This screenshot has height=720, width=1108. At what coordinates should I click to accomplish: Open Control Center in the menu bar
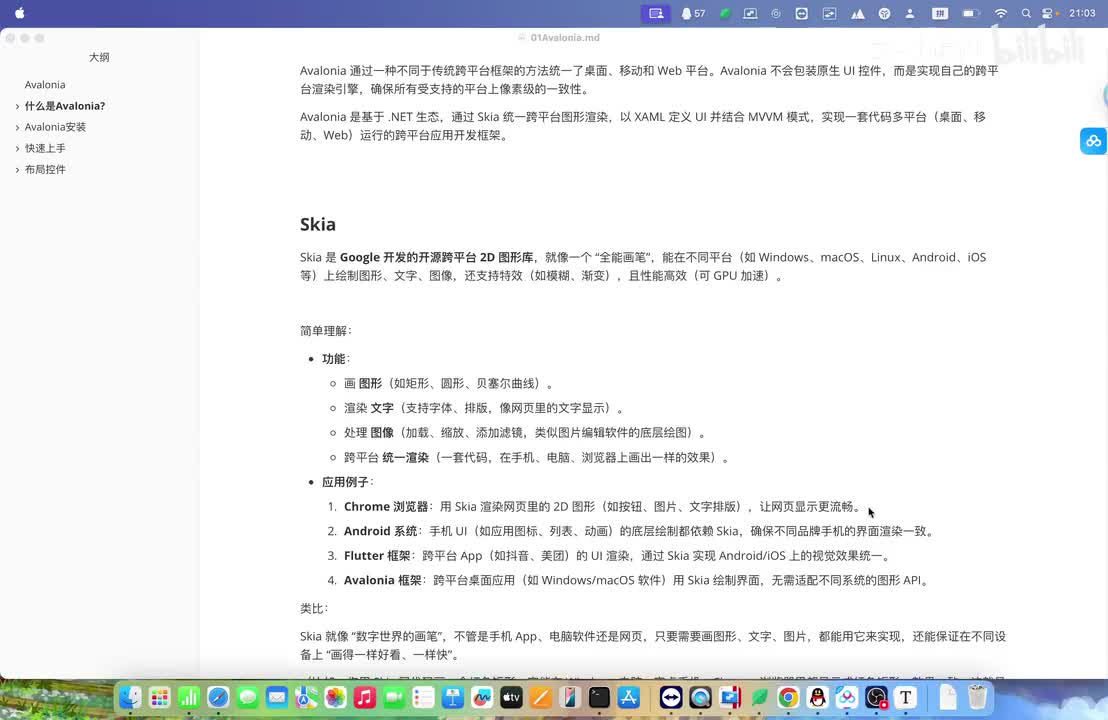pyautogui.click(x=1049, y=13)
